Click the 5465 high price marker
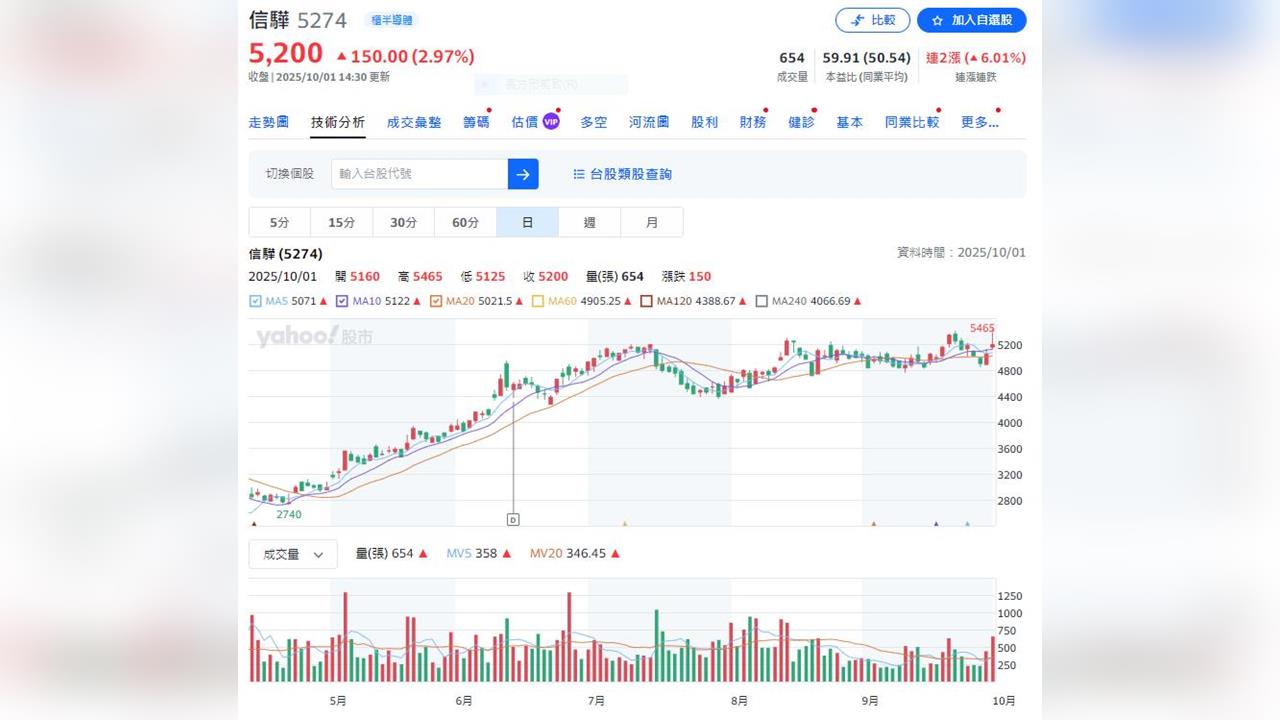The image size is (1280, 720). click(x=981, y=328)
